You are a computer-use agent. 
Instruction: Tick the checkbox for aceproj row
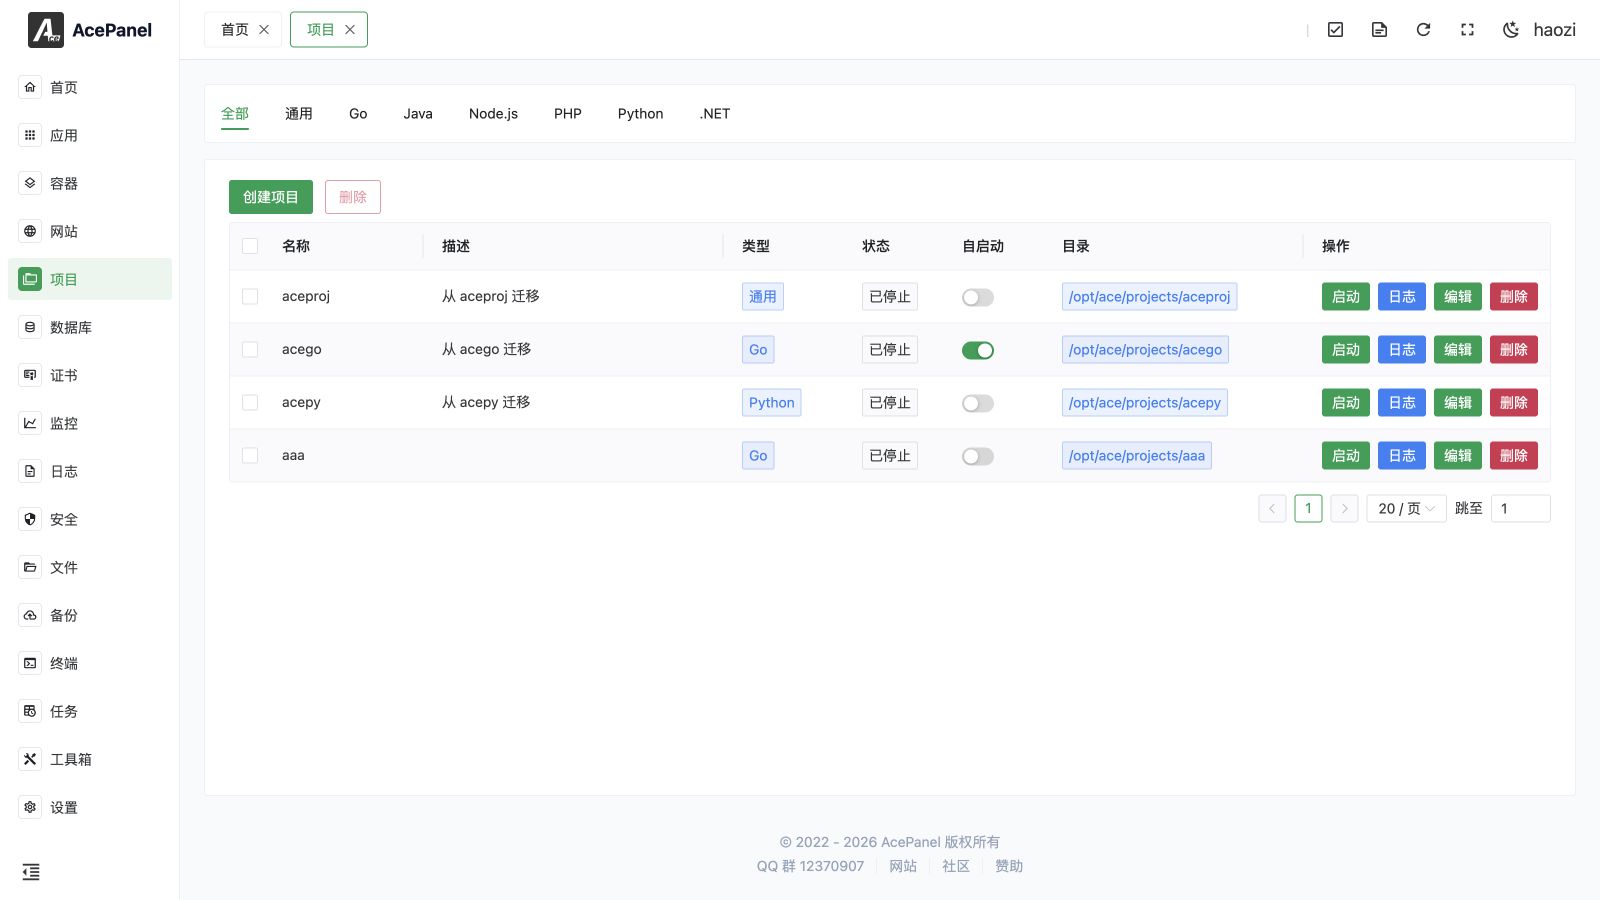click(250, 297)
